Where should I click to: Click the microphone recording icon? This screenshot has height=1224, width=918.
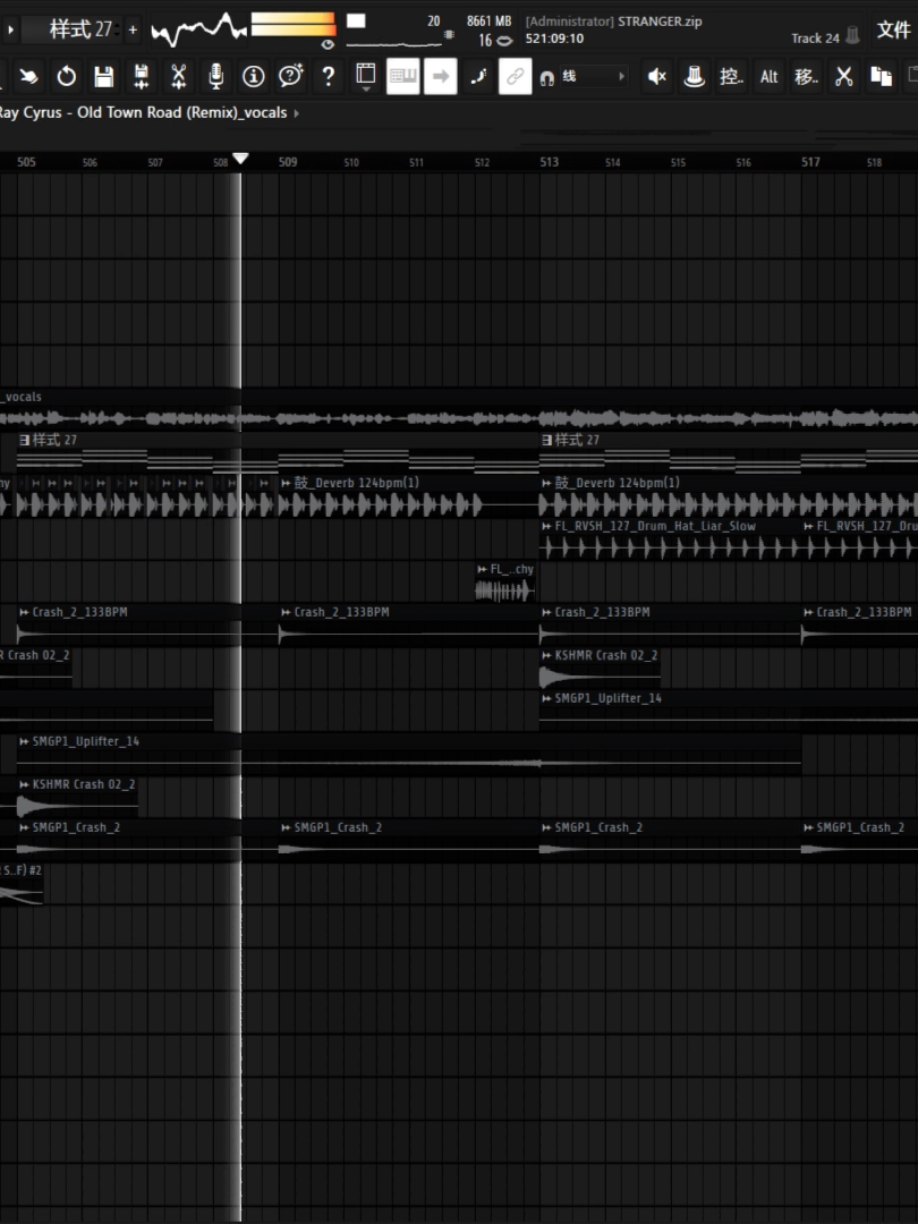tap(215, 76)
